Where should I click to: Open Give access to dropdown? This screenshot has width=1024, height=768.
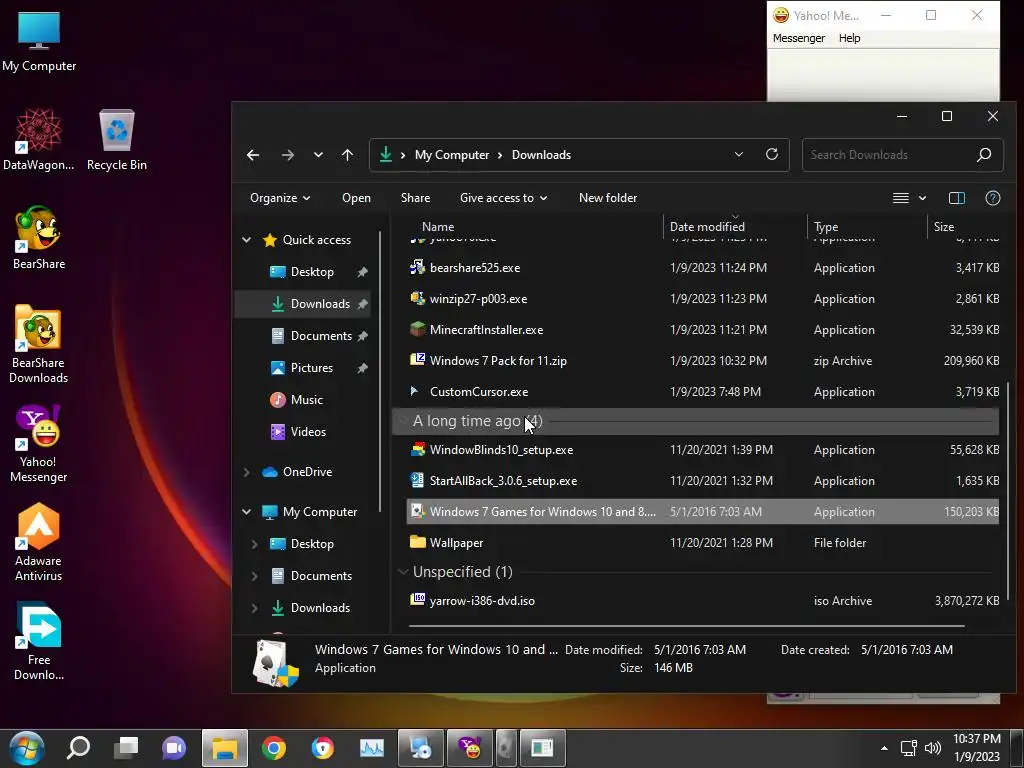click(x=504, y=198)
